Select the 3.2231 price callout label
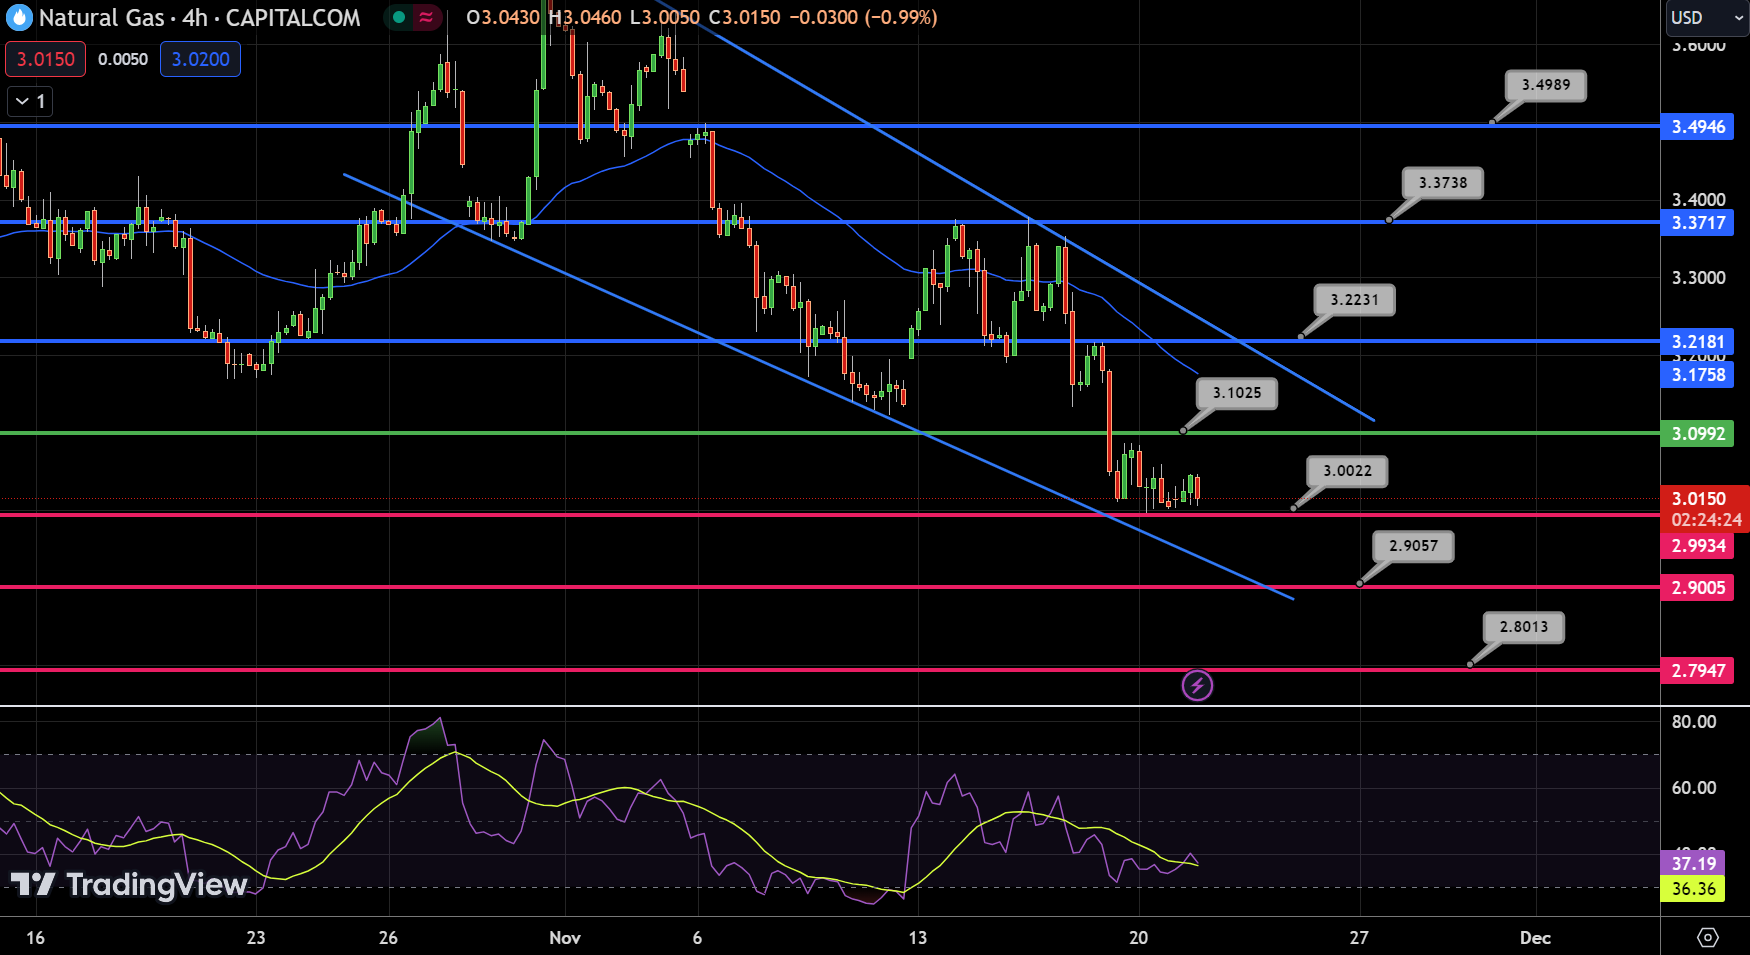This screenshot has height=955, width=1750. 1354,300
